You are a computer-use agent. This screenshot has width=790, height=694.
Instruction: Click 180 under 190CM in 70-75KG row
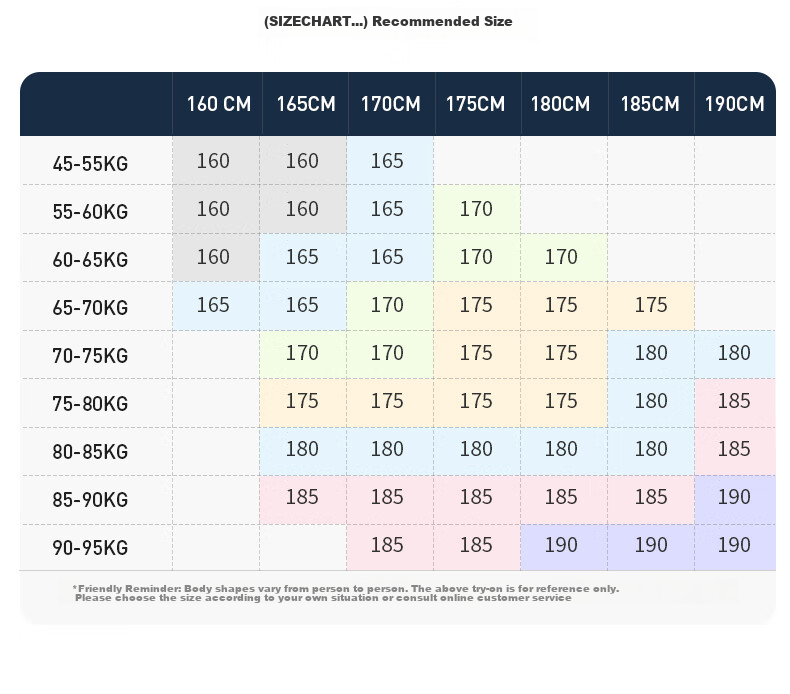734,353
